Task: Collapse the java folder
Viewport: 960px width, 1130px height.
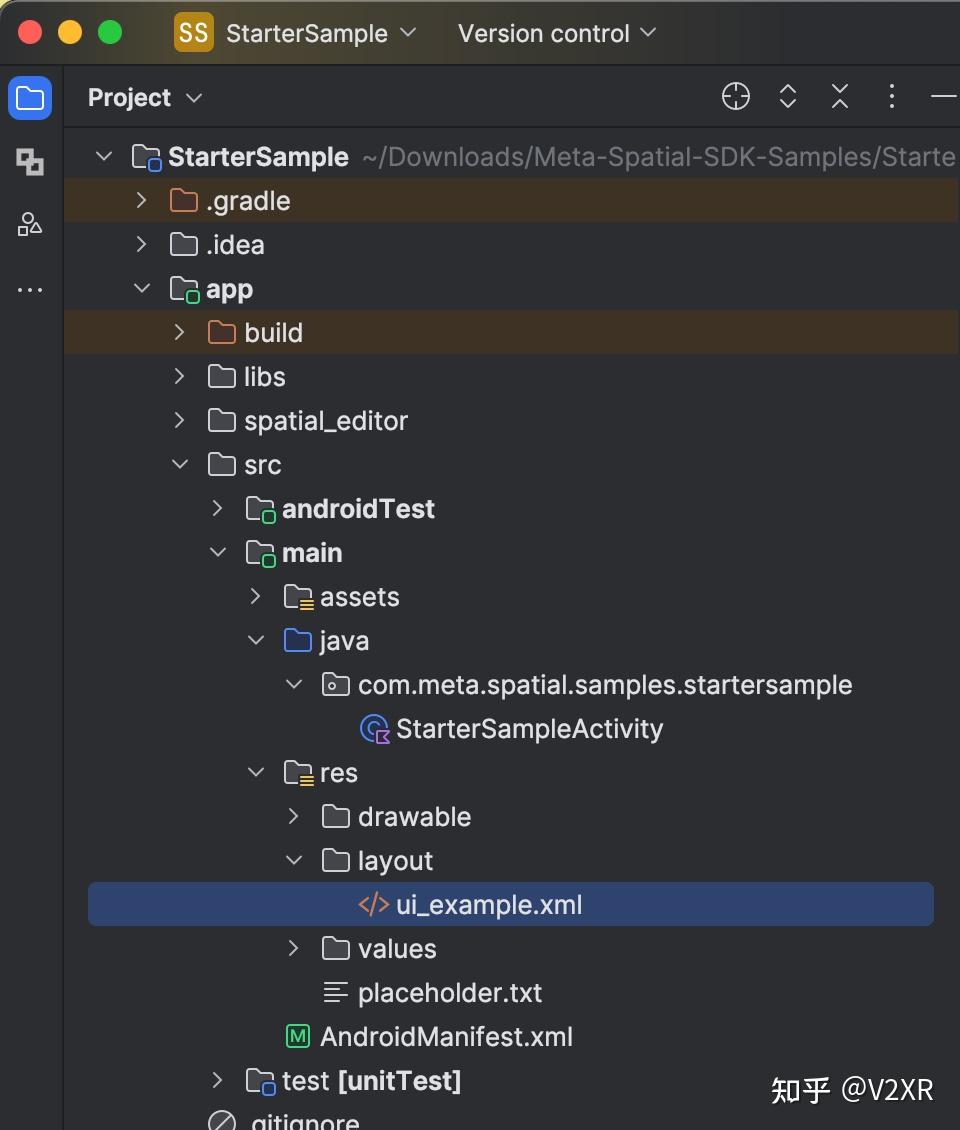Action: point(256,640)
